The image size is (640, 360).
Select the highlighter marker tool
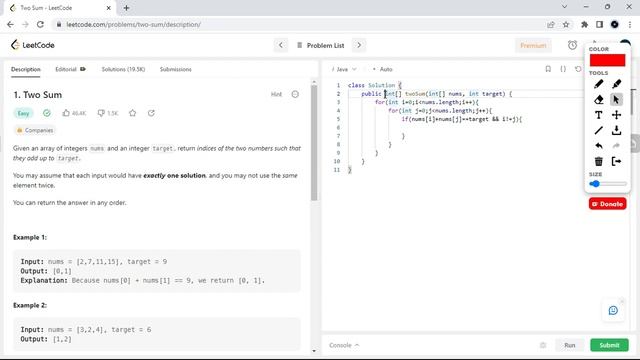[x=616, y=84]
